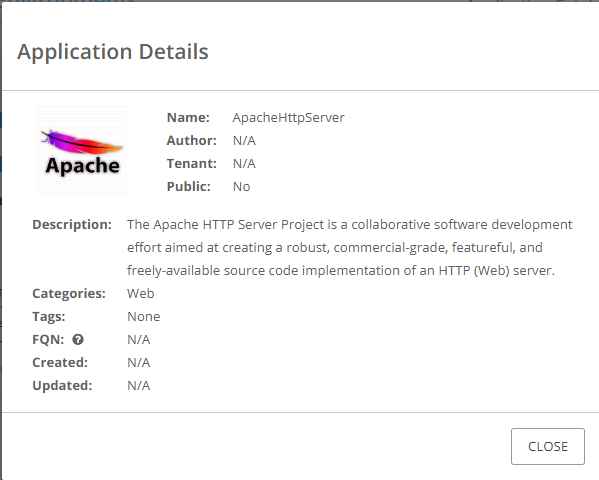Click the Description label
This screenshot has height=480, width=599.
tap(72, 224)
